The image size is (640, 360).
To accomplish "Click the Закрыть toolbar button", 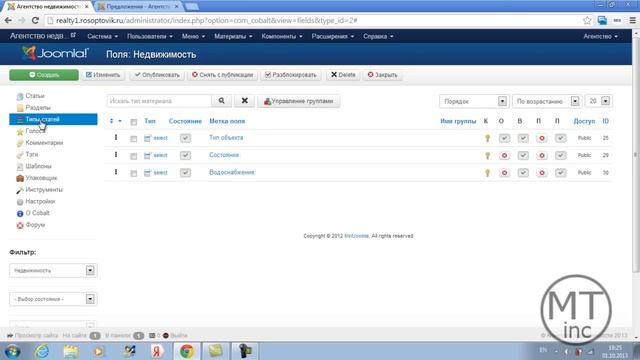I will (382, 75).
